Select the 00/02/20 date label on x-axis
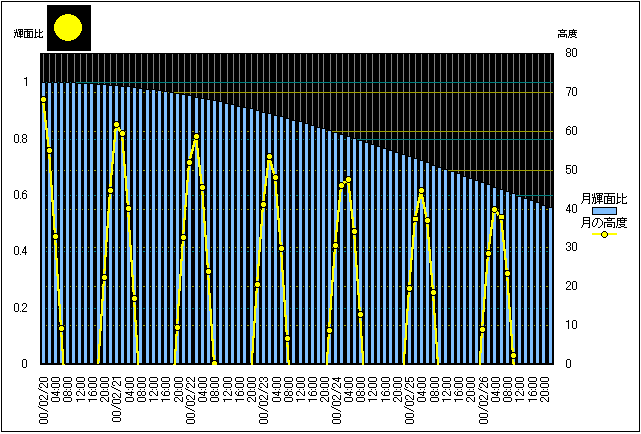Image resolution: width=641 pixels, height=434 pixels. coord(43,396)
